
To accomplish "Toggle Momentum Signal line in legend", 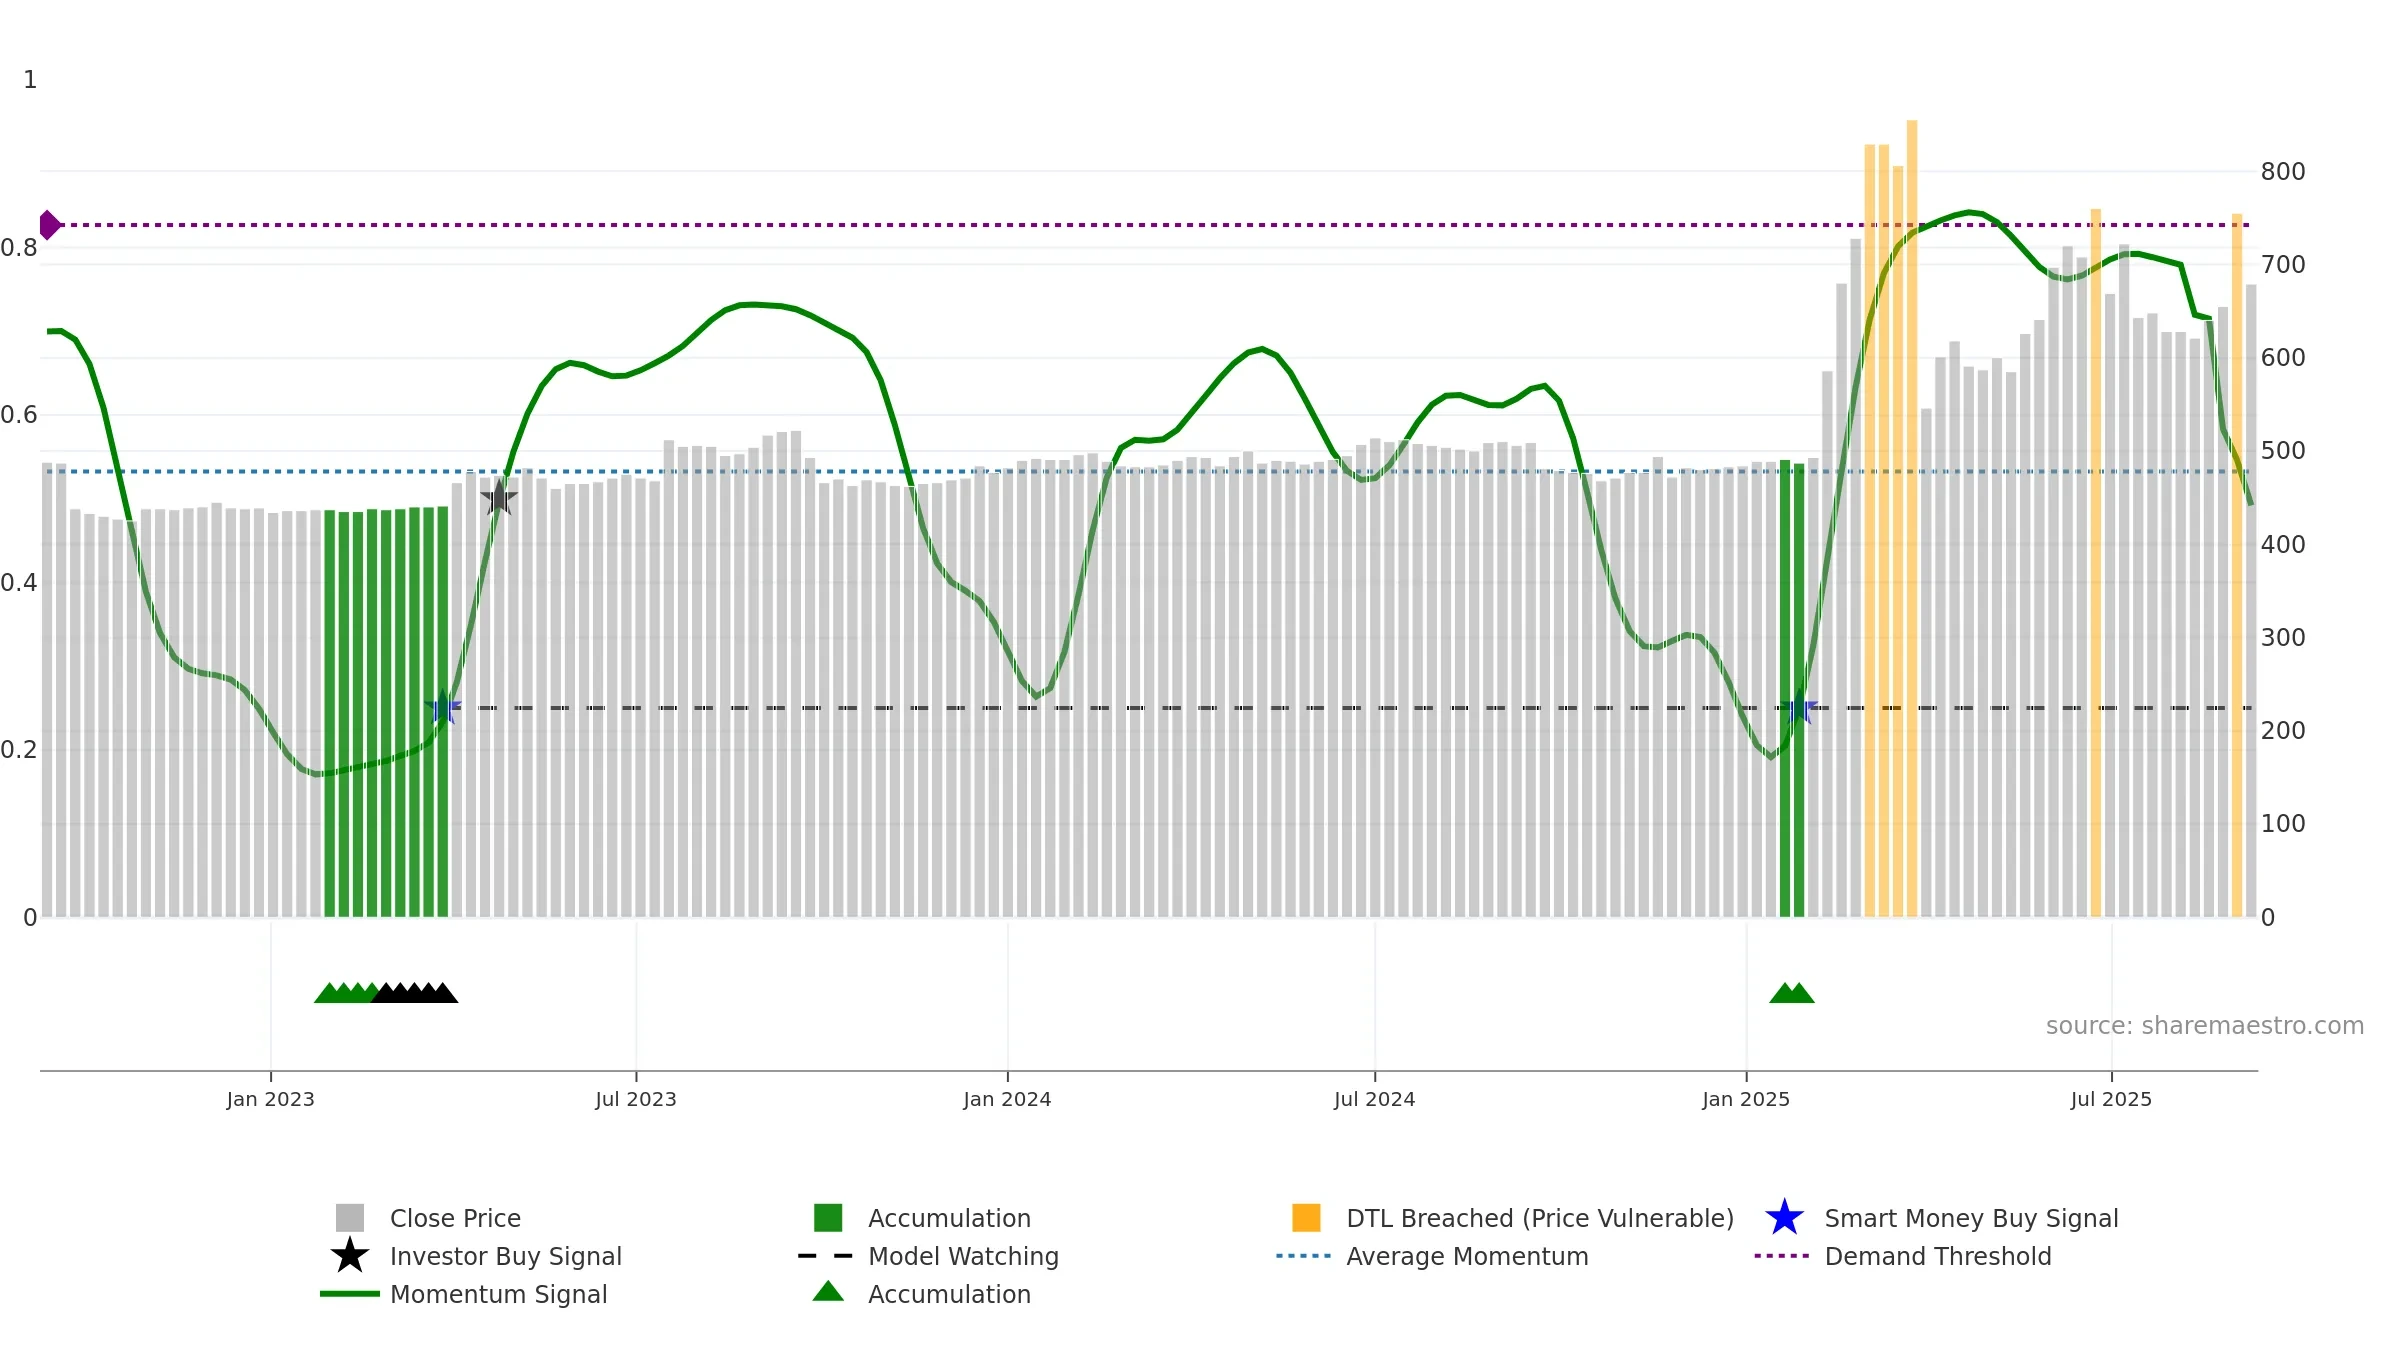I will [x=498, y=1294].
